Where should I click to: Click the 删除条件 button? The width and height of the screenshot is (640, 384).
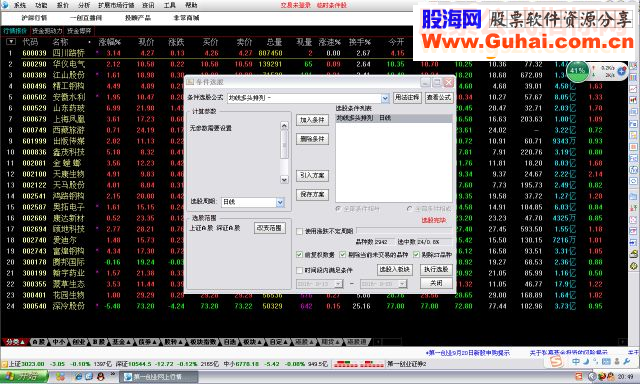[312, 139]
